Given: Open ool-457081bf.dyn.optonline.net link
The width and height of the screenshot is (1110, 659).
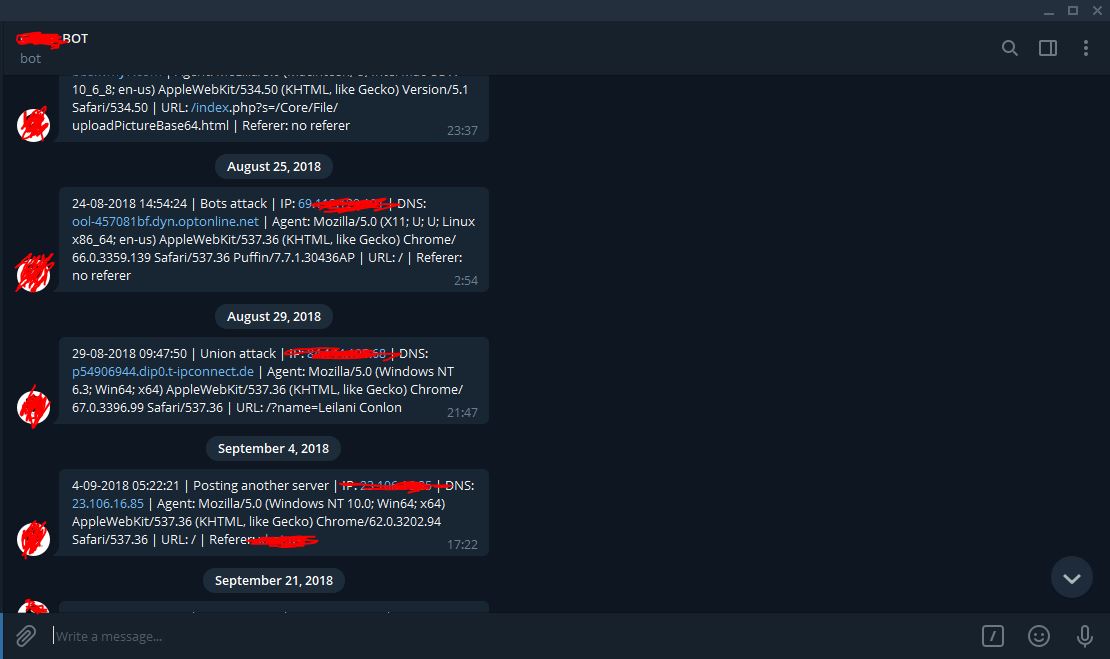Looking at the screenshot, I should coord(165,222).
